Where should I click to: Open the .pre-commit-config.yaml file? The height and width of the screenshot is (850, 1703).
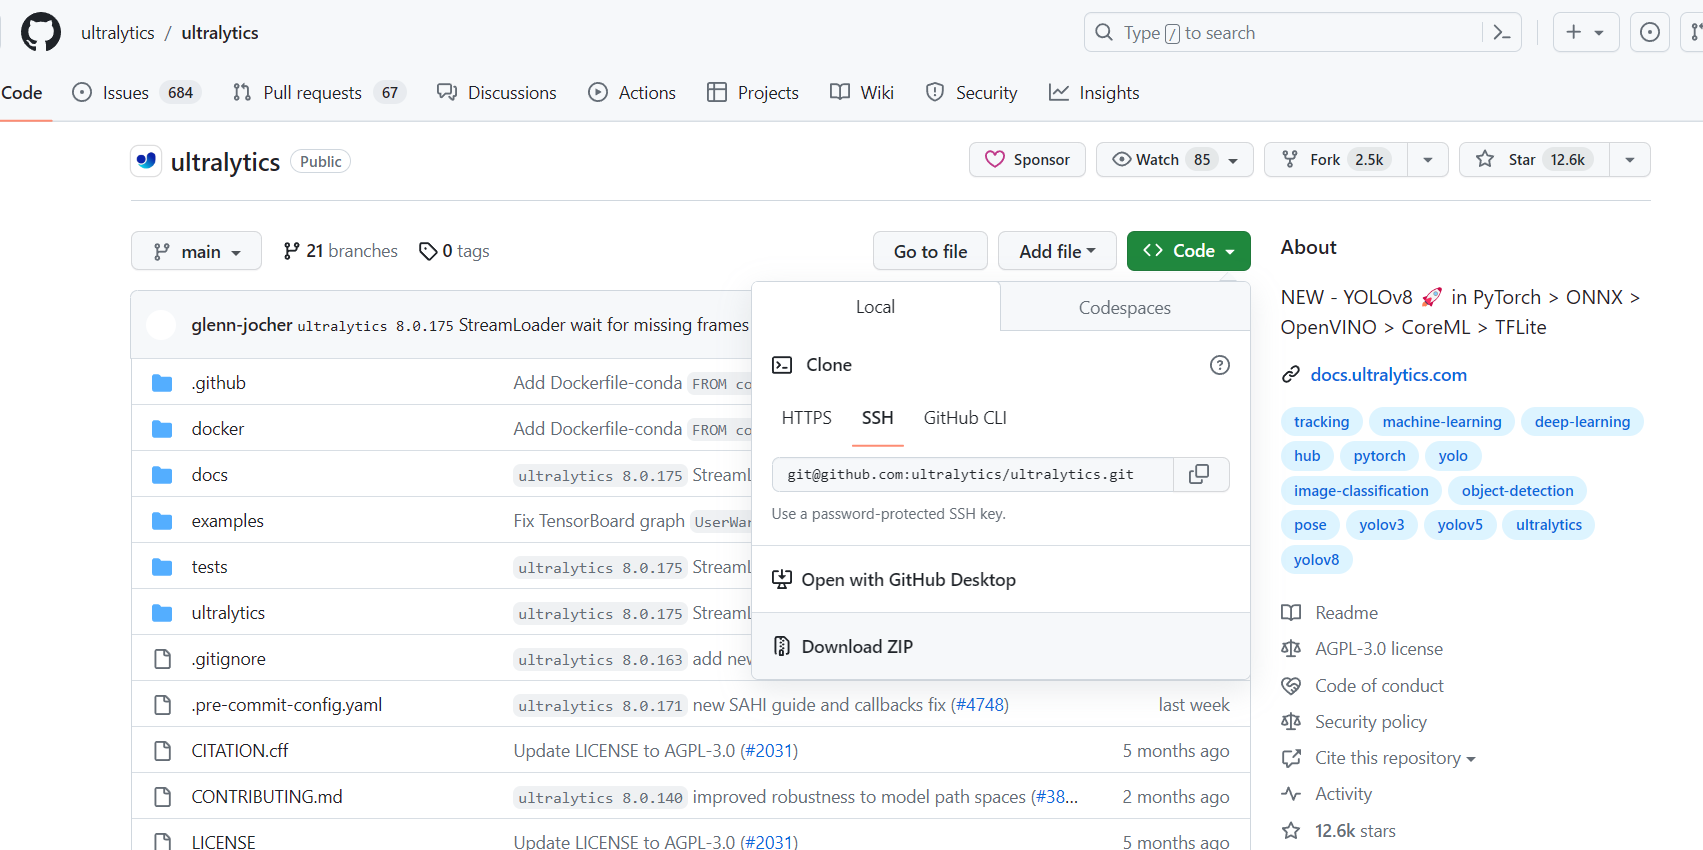click(287, 705)
